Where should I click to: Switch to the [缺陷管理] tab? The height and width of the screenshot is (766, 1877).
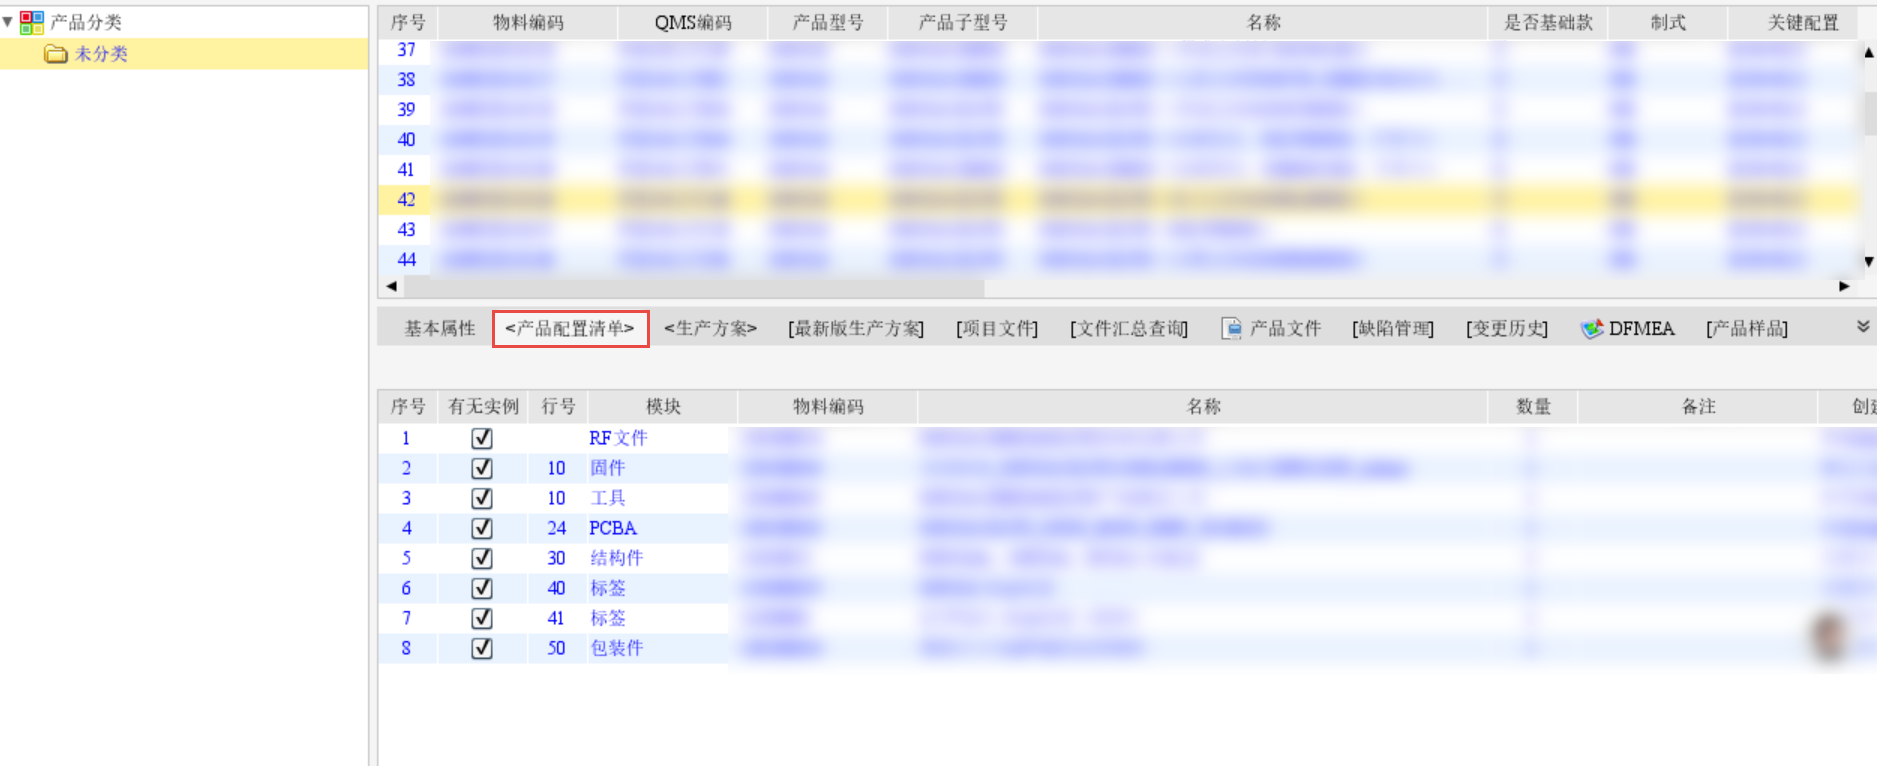pyautogui.click(x=1393, y=328)
